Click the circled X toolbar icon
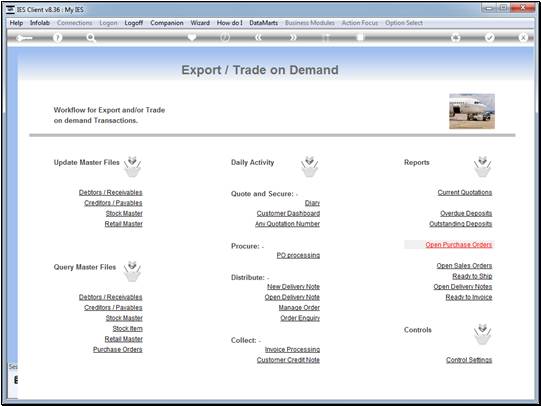 (x=523, y=38)
